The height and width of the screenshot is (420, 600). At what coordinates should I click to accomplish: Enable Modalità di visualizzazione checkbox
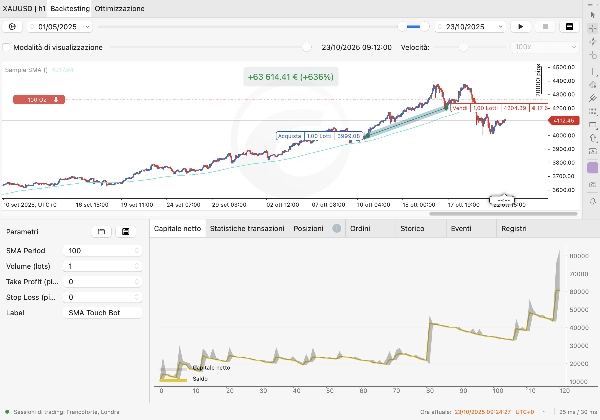coord(8,47)
